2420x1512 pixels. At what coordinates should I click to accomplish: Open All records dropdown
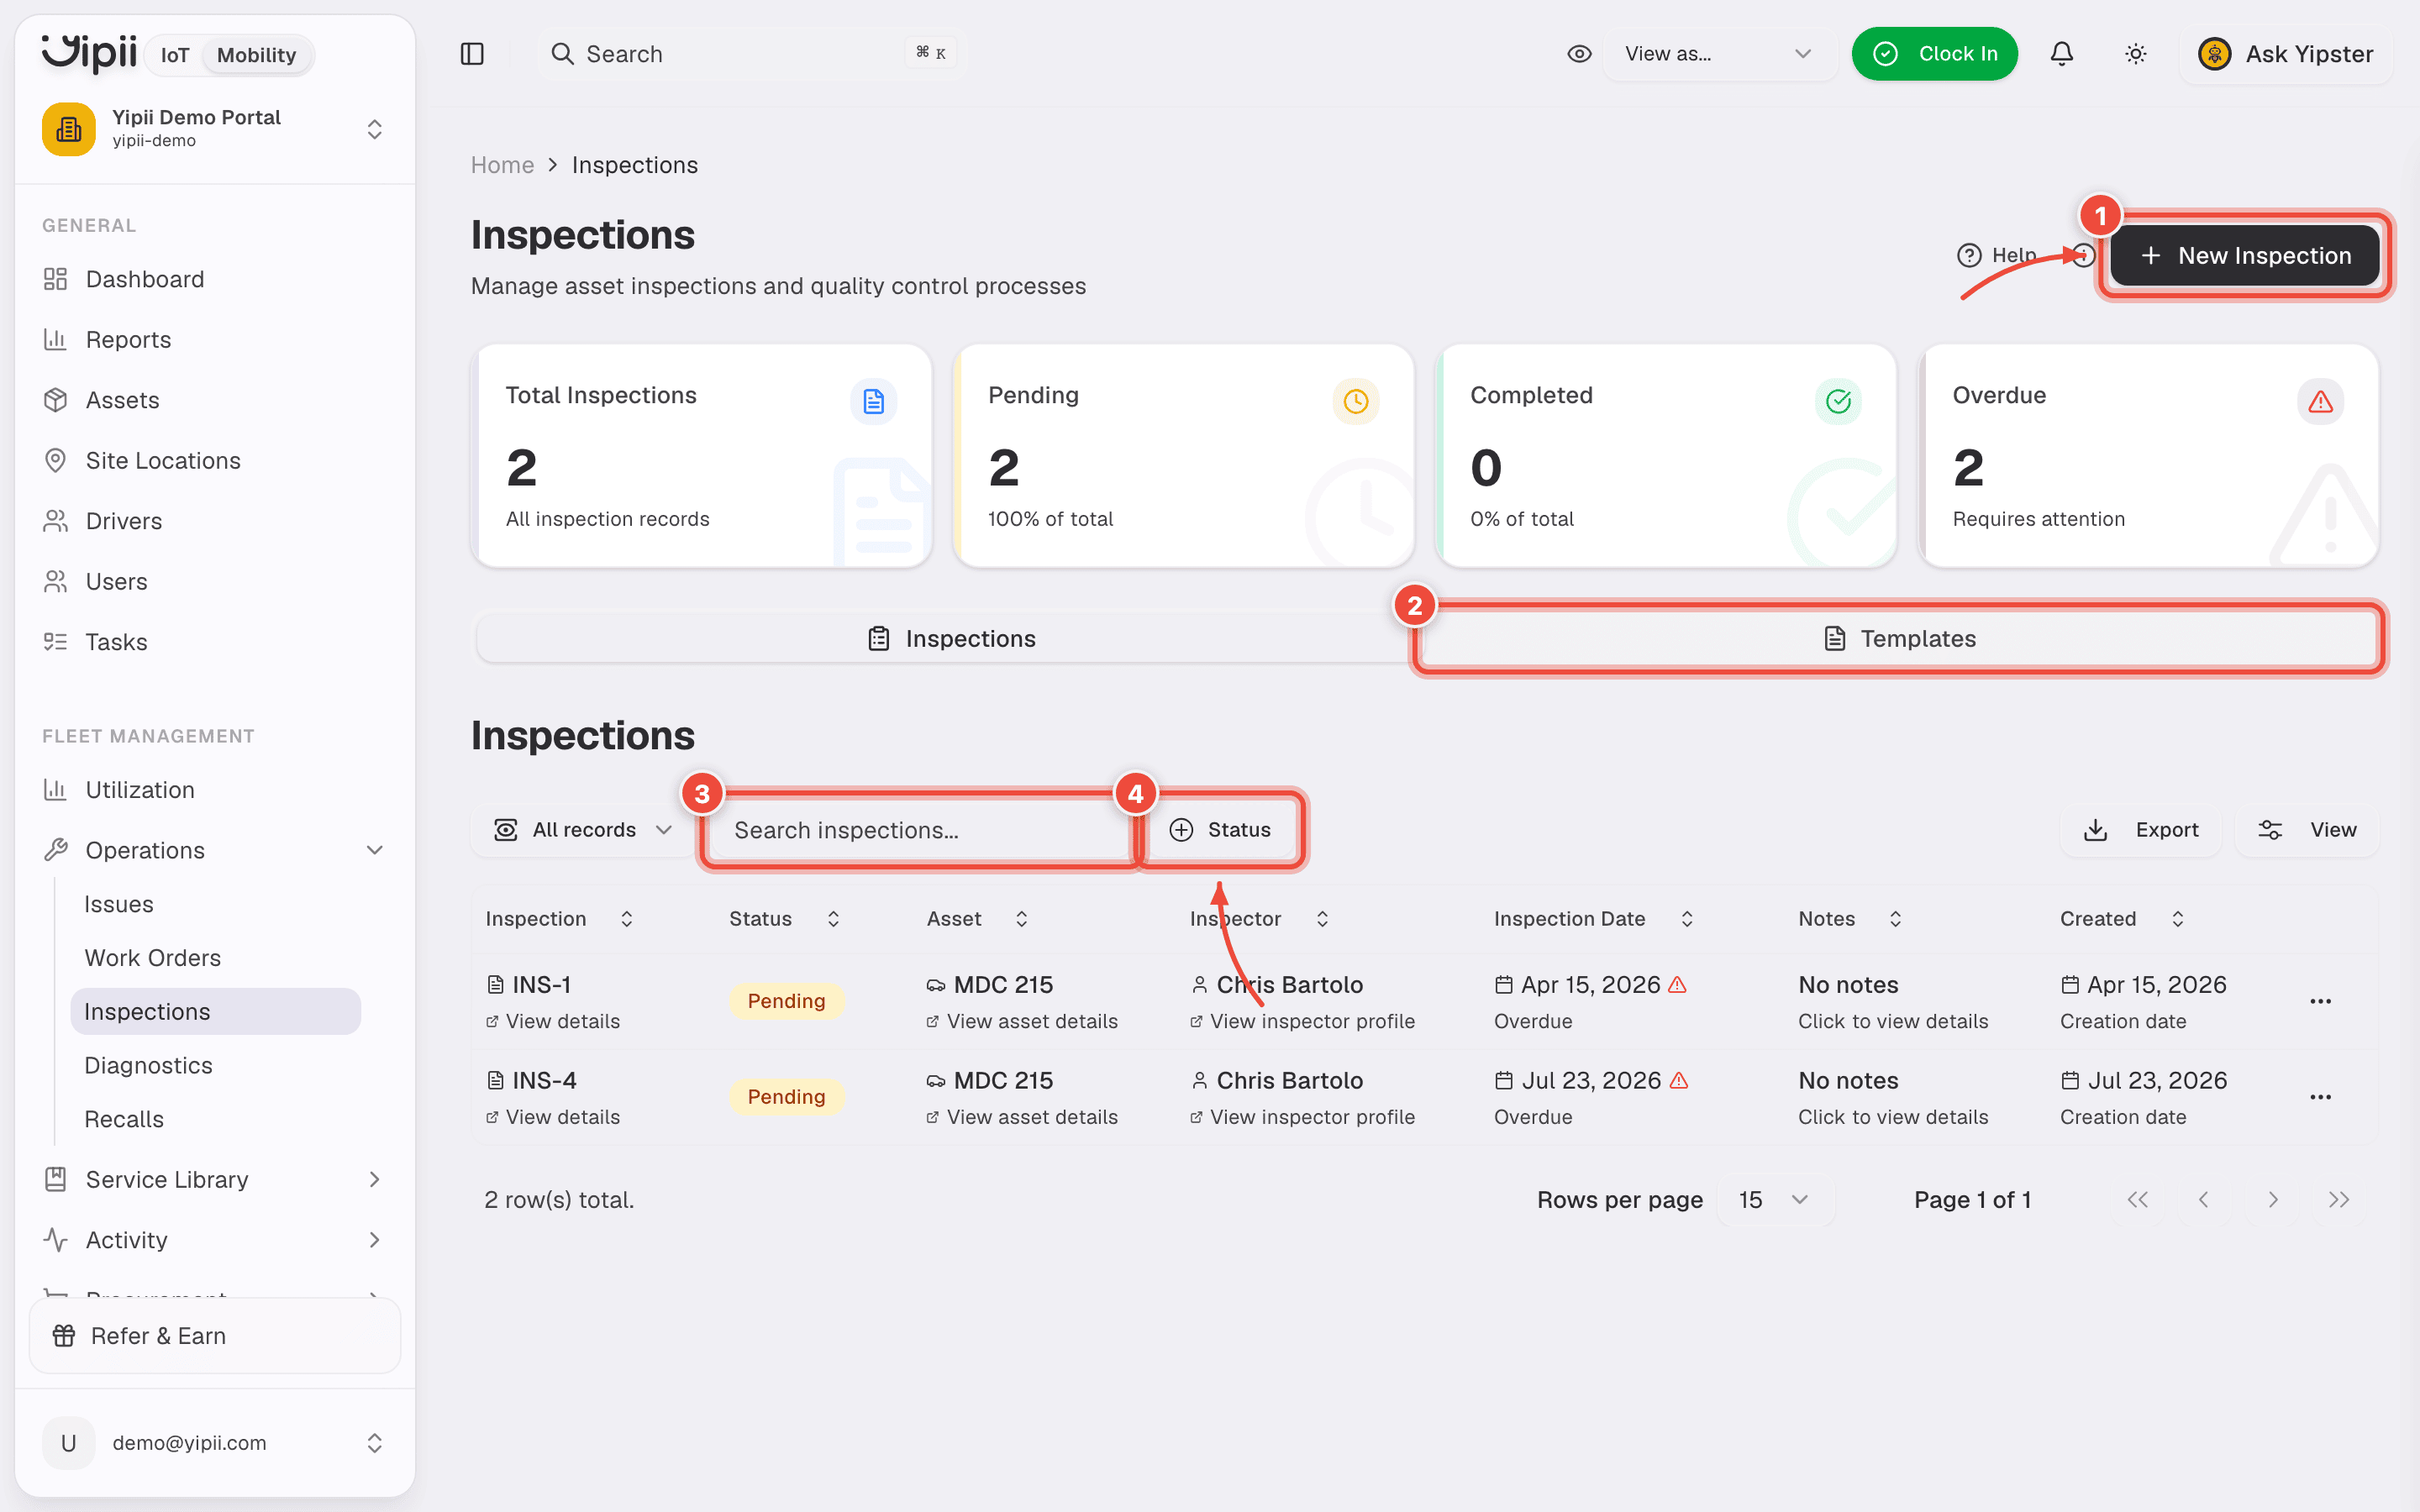coord(583,830)
